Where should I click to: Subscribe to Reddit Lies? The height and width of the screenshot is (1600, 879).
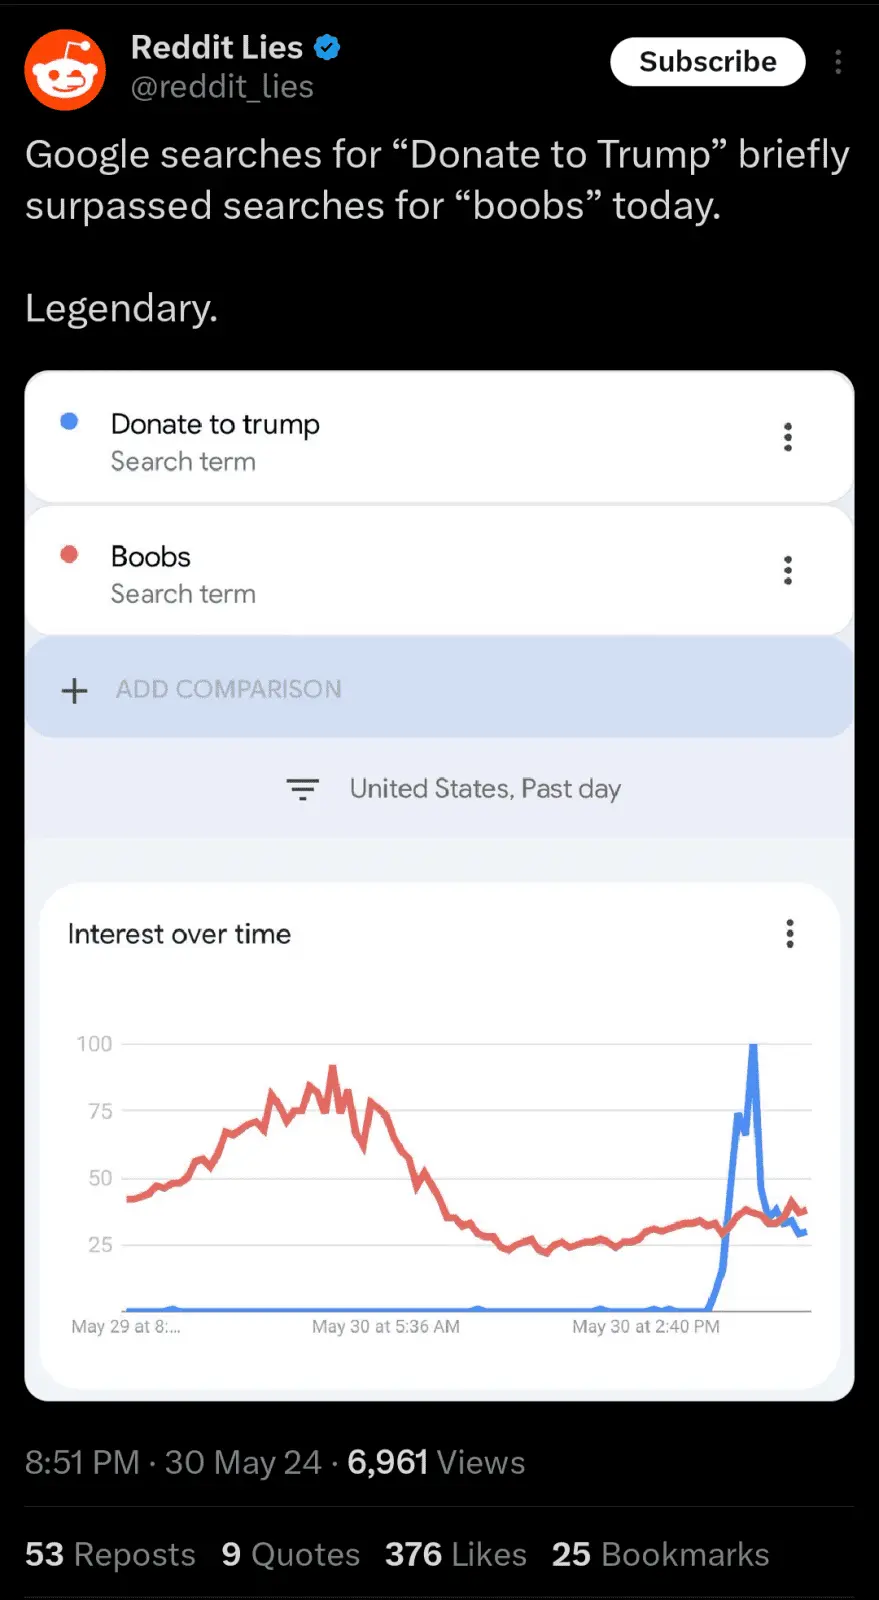point(707,62)
